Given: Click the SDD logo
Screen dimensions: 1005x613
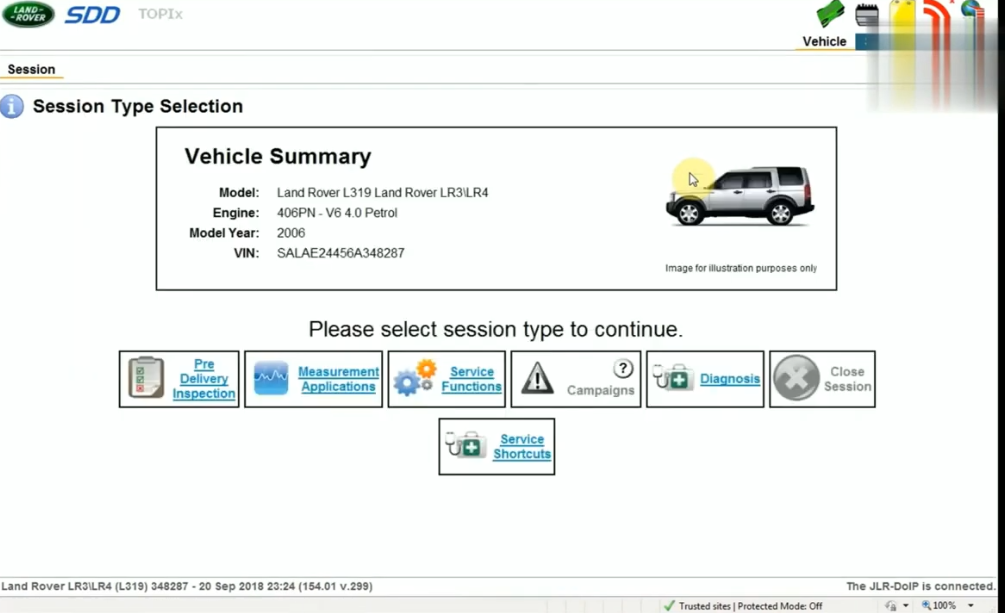Looking at the screenshot, I should pyautogui.click(x=92, y=15).
